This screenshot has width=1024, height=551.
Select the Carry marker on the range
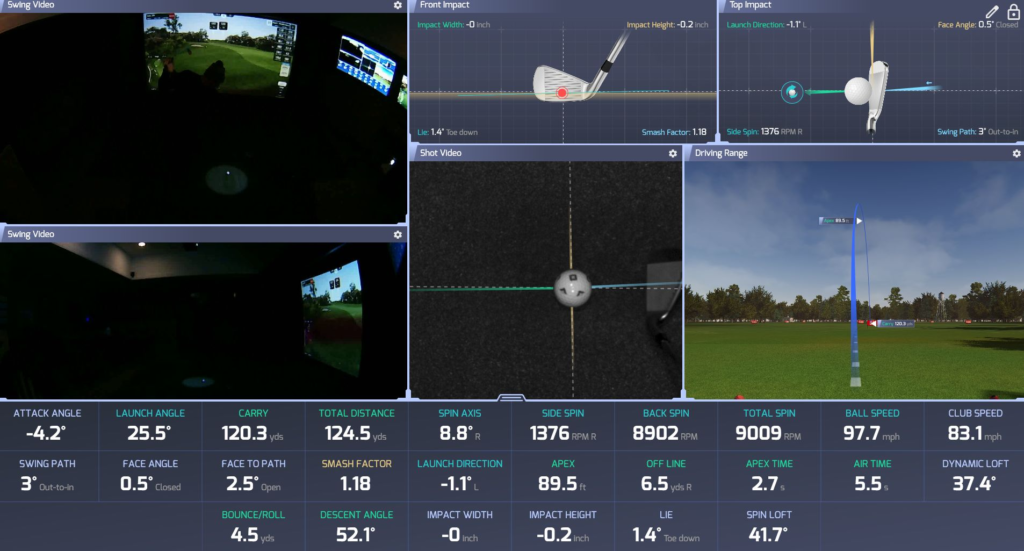click(x=892, y=323)
